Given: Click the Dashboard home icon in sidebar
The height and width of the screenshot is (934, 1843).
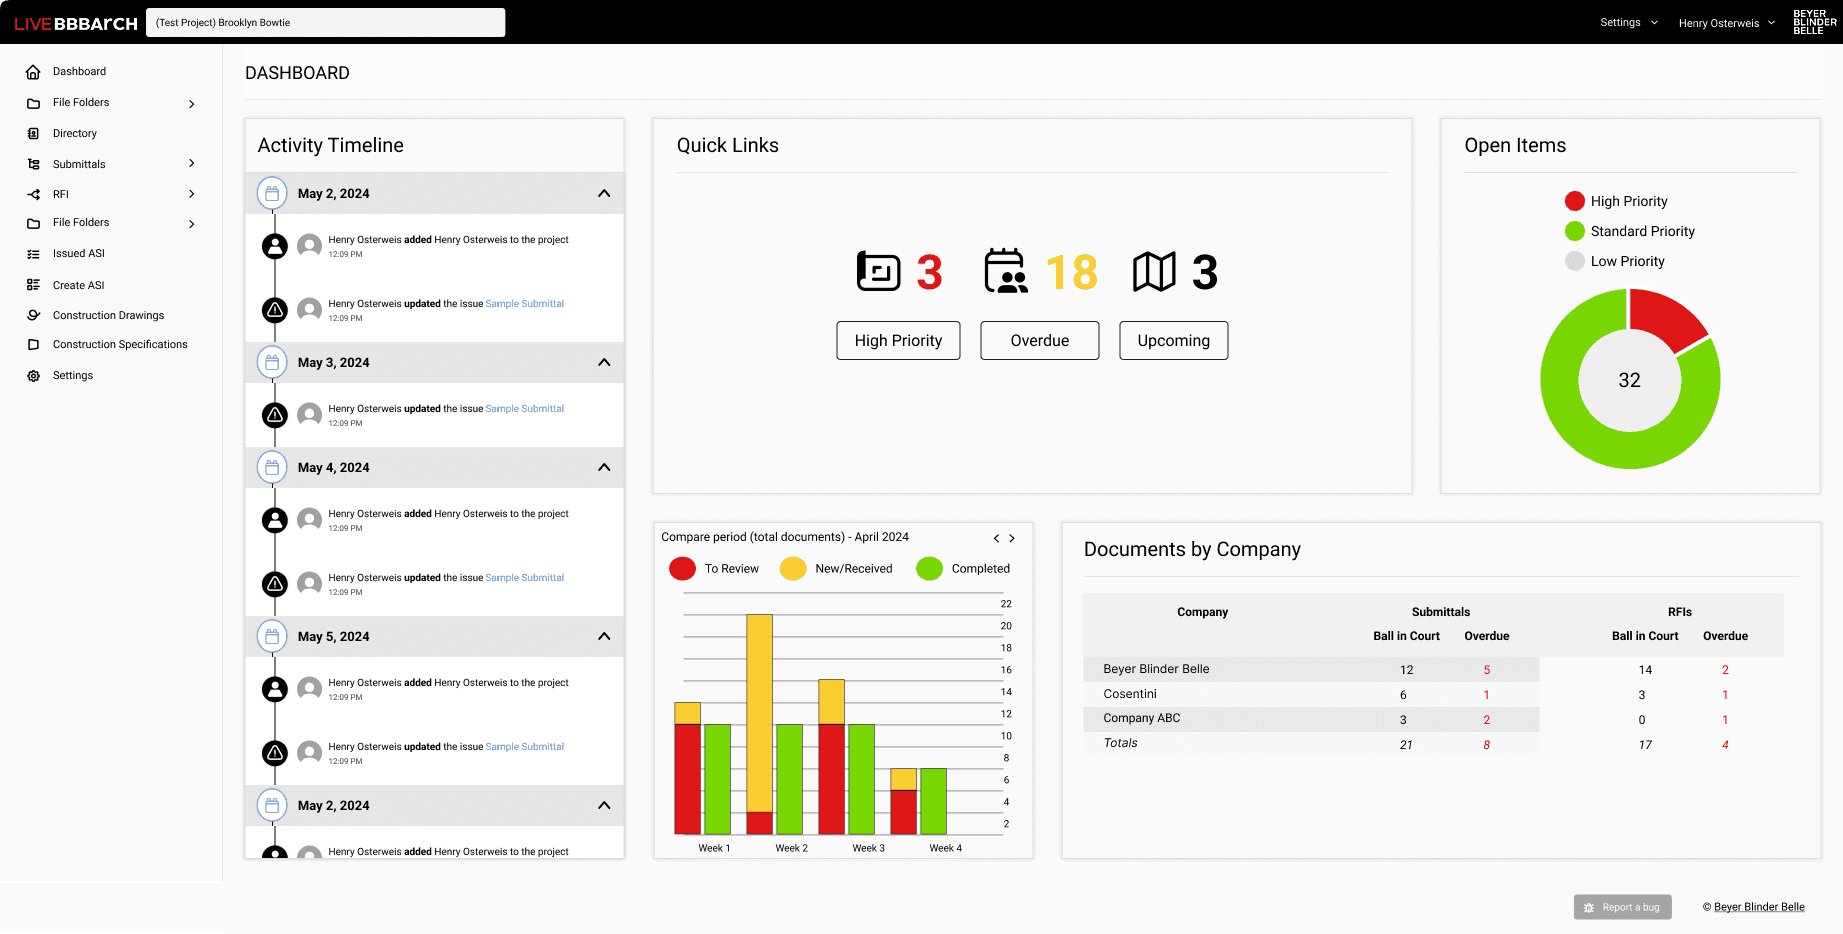Looking at the screenshot, I should [x=33, y=72].
